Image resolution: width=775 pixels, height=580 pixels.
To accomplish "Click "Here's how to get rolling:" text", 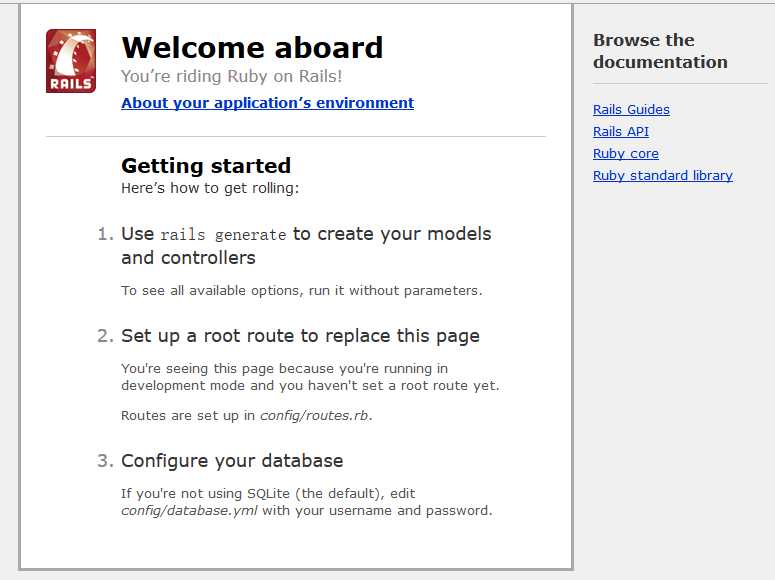I will click(210, 188).
